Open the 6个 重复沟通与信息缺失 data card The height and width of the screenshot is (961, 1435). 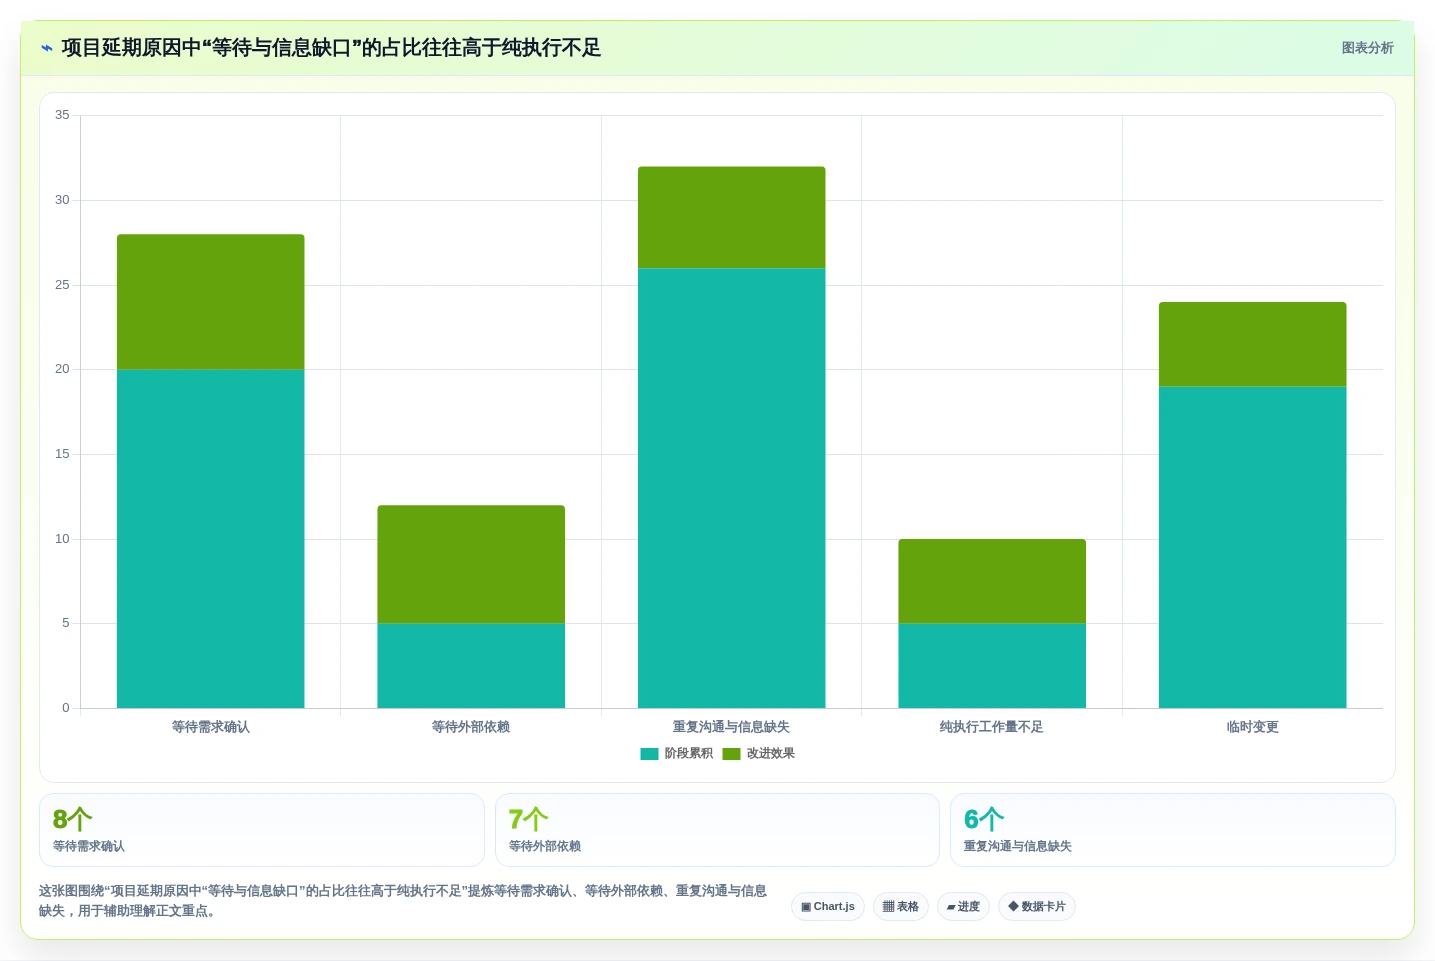[1173, 830]
